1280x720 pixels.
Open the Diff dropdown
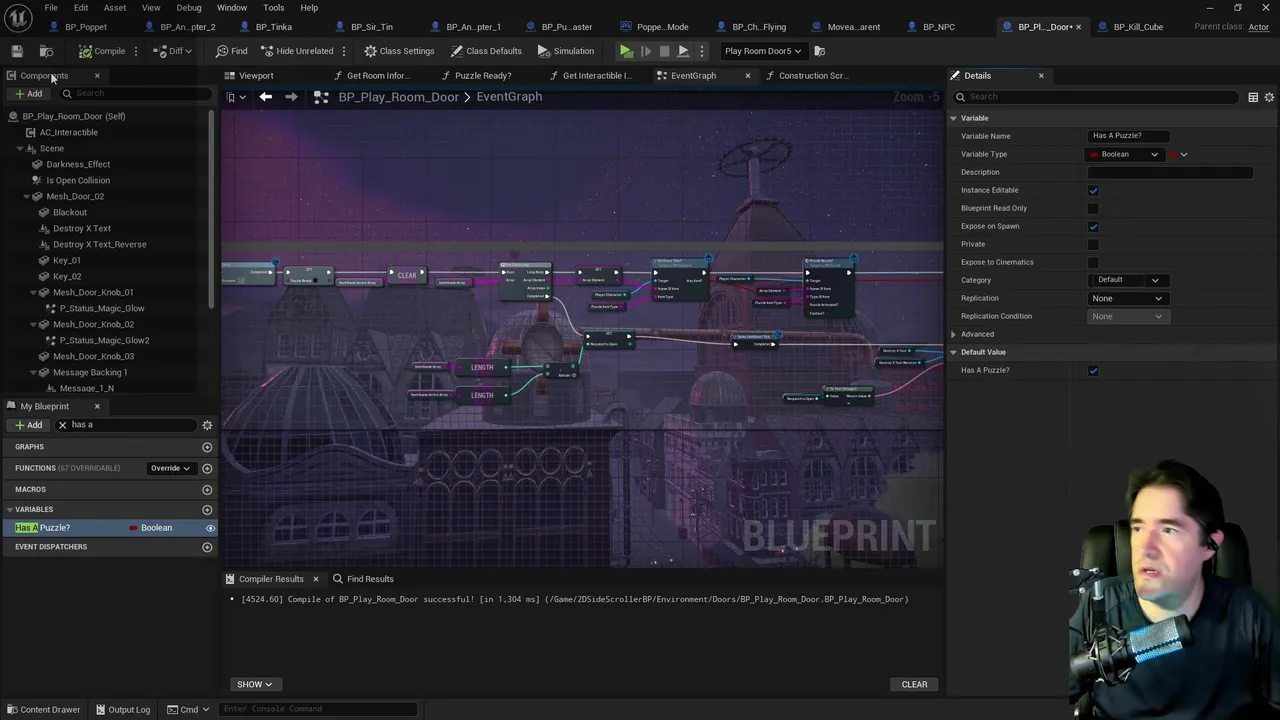click(173, 51)
